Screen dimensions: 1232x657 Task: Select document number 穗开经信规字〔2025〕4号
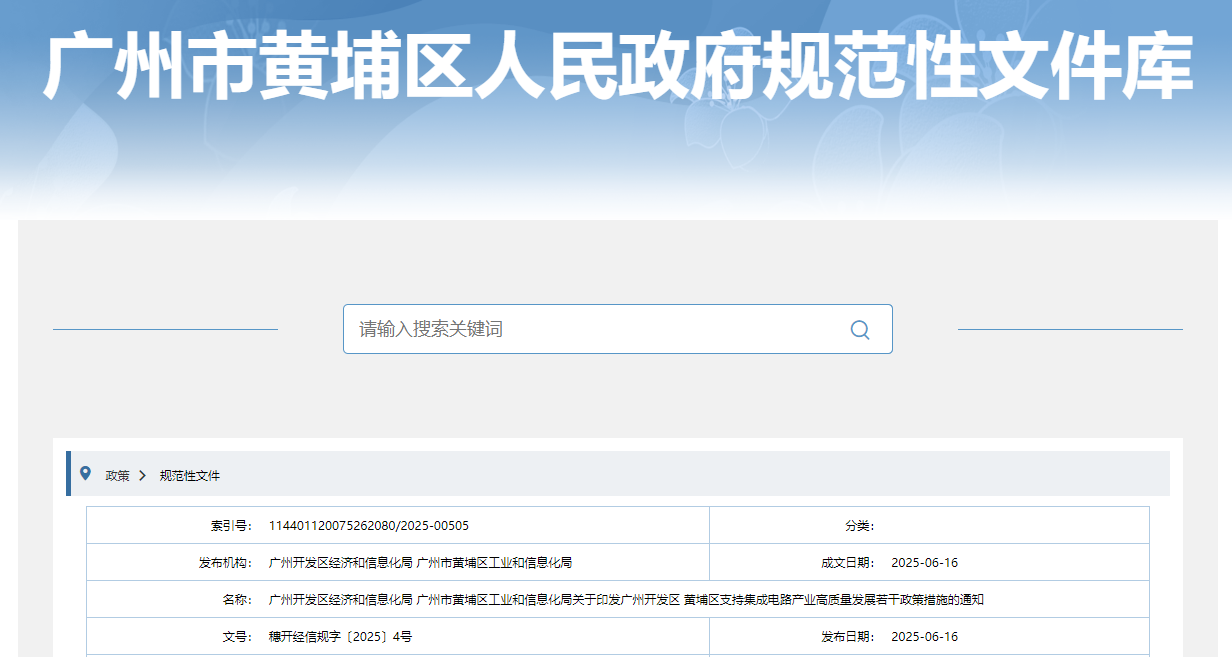click(x=340, y=637)
